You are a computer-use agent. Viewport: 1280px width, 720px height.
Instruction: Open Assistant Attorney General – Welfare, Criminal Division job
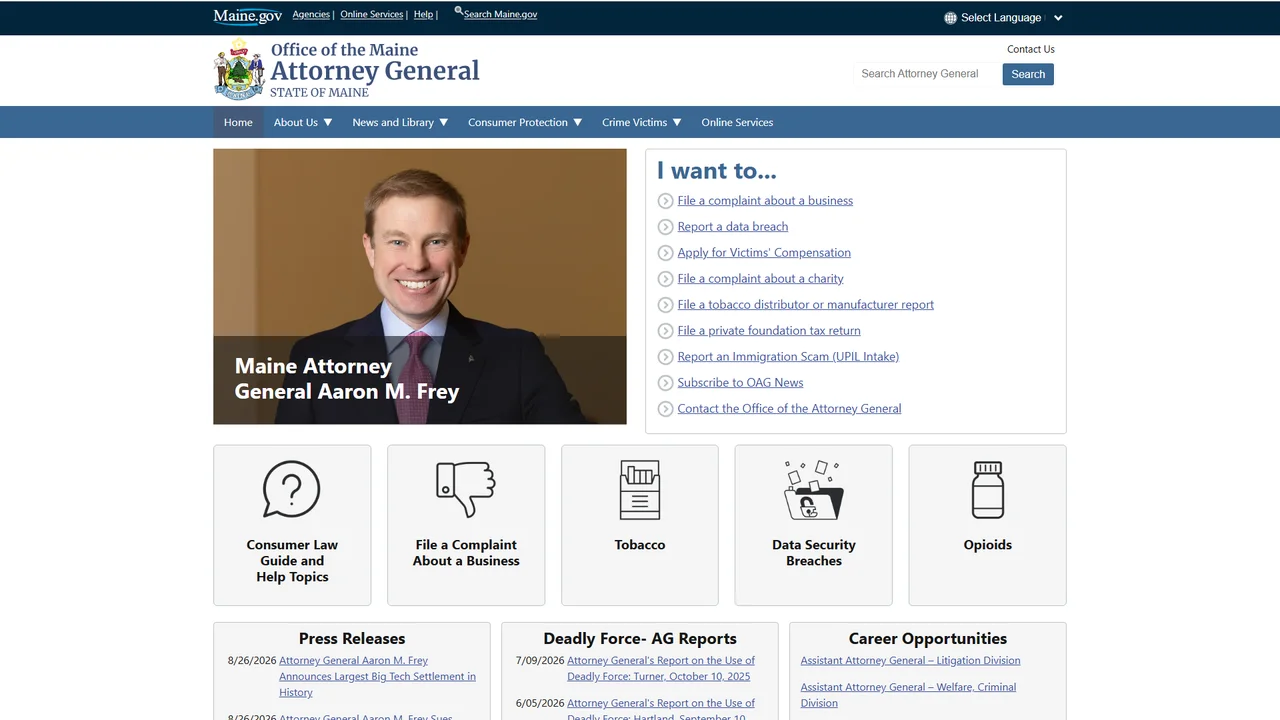click(908, 695)
